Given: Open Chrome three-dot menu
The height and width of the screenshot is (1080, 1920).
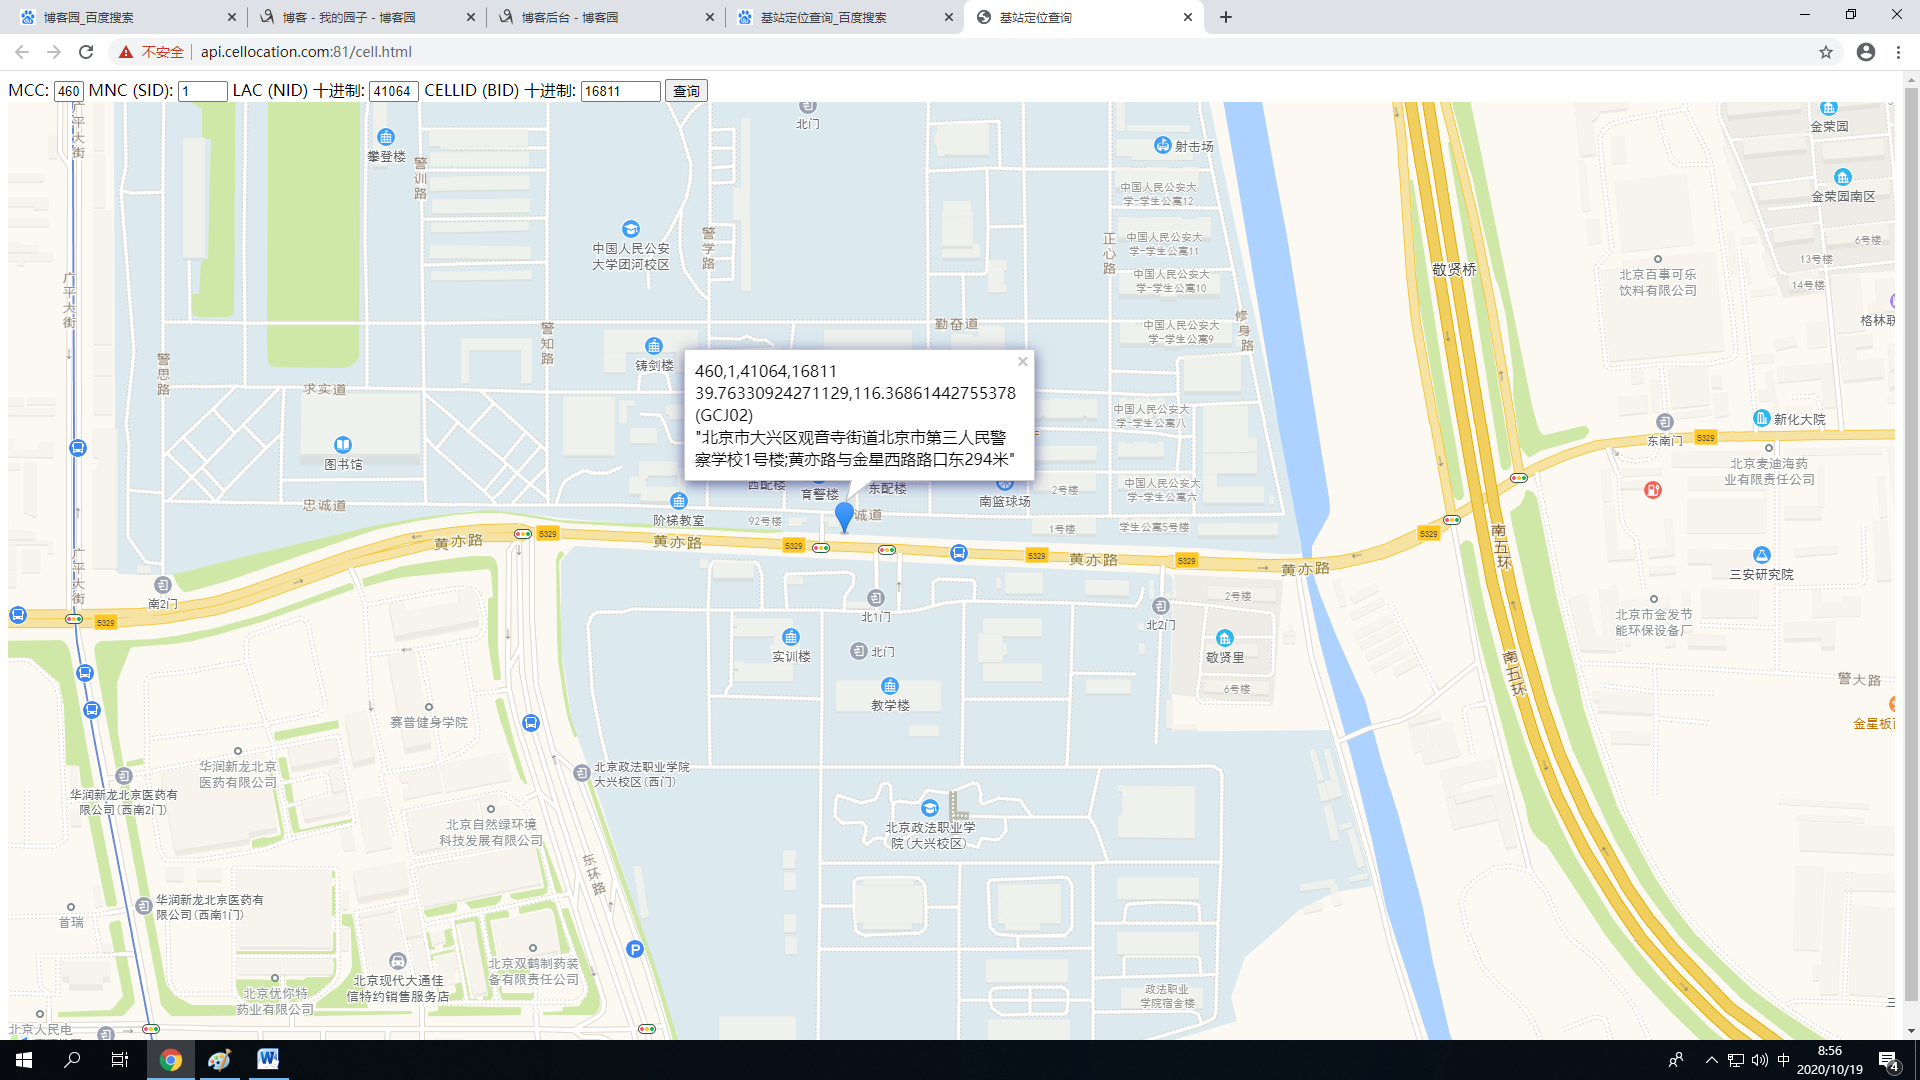Looking at the screenshot, I should coord(1898,52).
